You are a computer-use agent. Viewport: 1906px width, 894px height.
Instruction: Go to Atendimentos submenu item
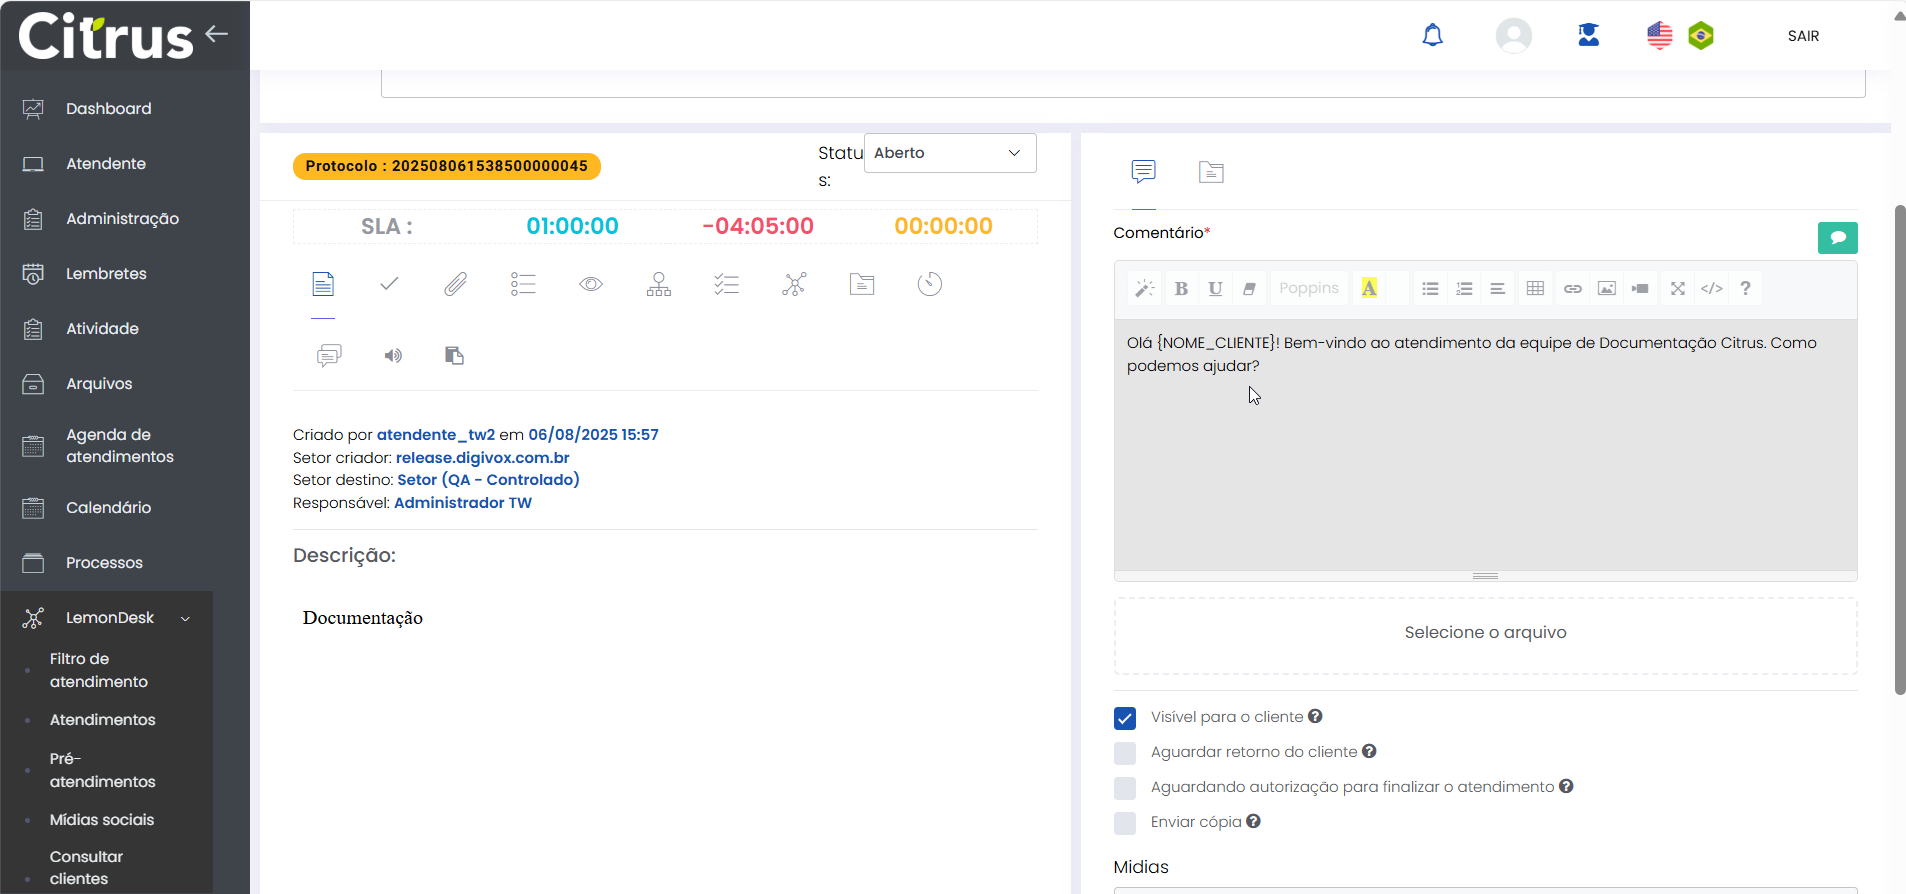(x=102, y=720)
